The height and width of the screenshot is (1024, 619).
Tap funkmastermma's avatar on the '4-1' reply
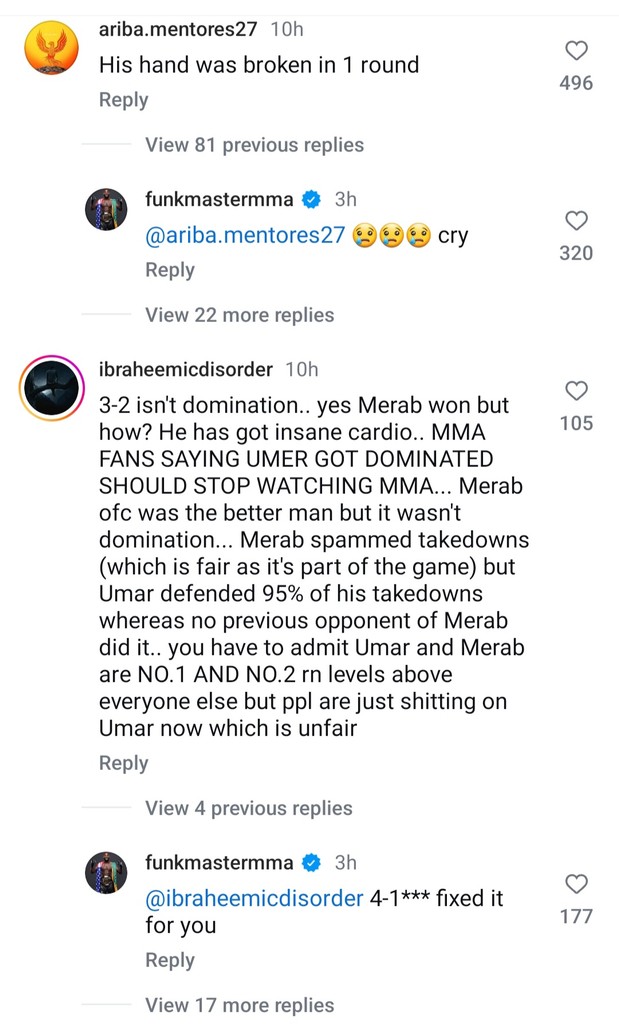tap(107, 872)
